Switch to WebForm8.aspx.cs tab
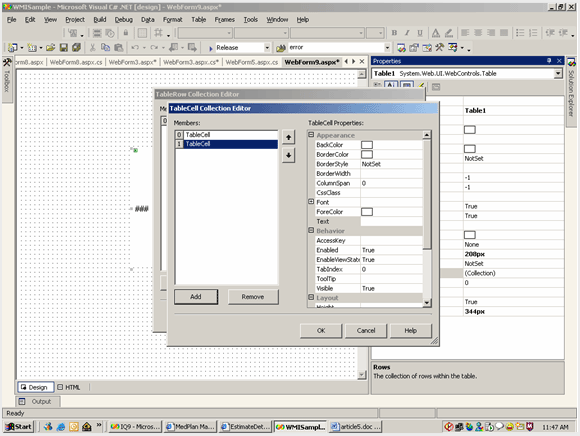580x436 pixels. [x=76, y=62]
